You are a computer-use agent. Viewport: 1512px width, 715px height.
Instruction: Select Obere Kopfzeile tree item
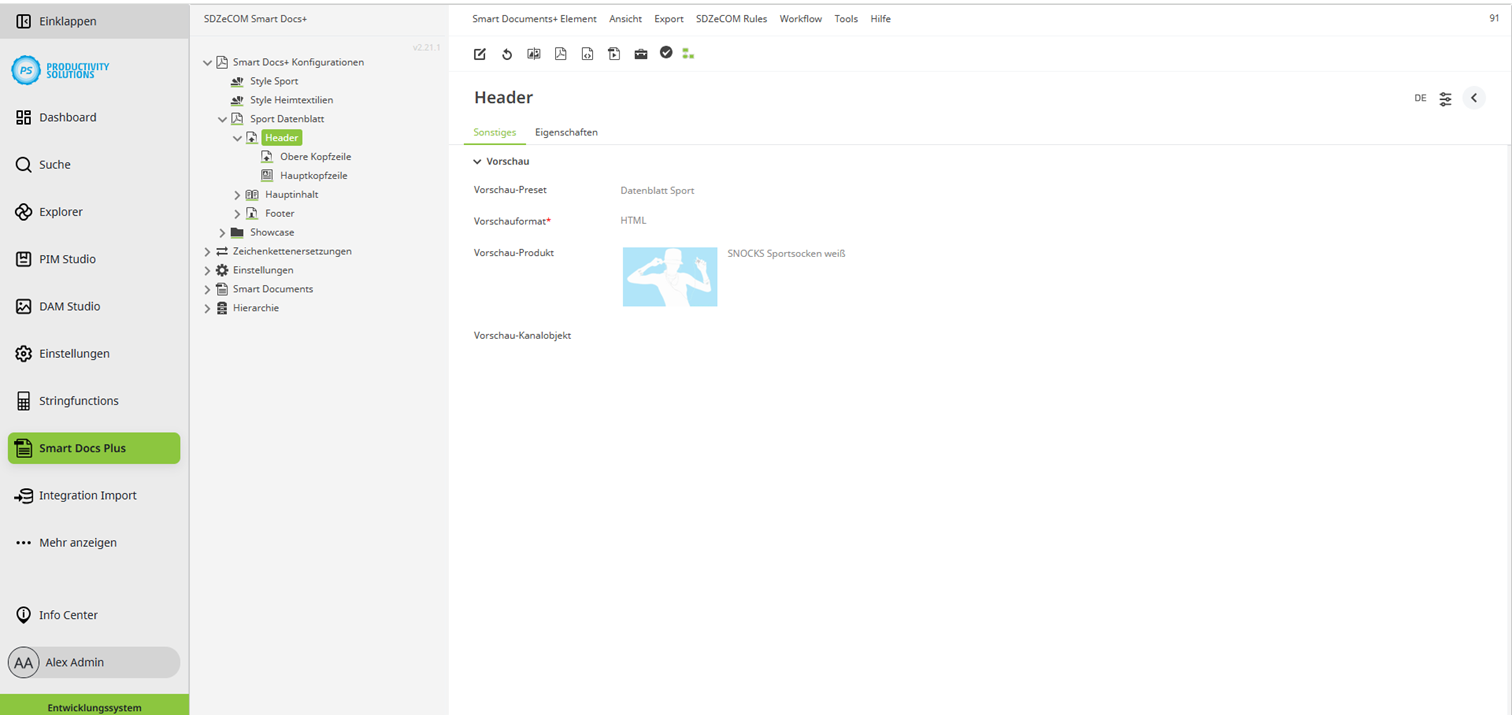click(x=315, y=157)
